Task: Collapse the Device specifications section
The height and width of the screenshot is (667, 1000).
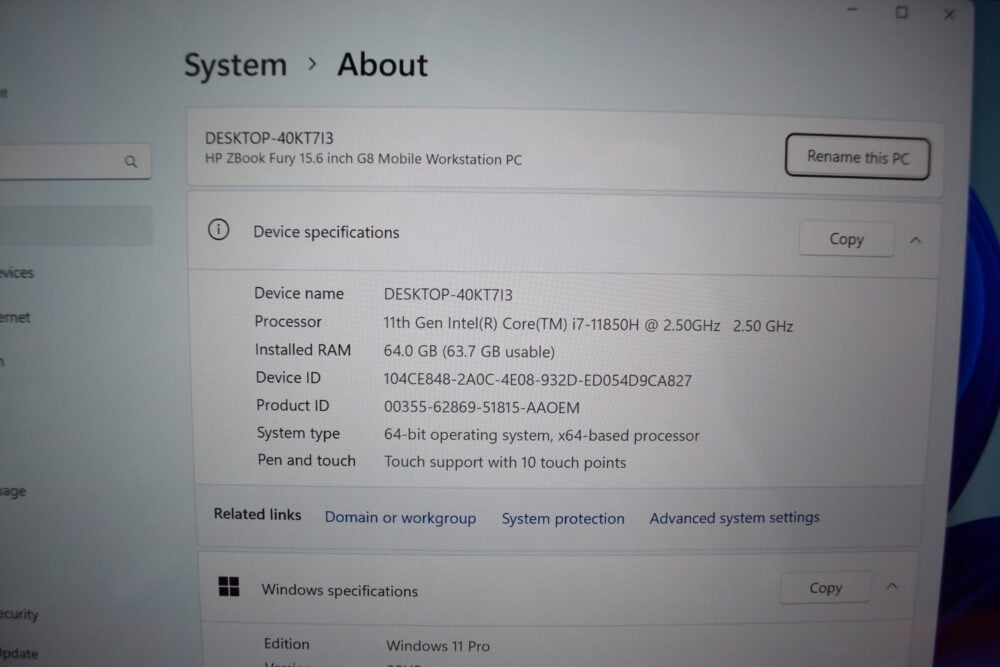Action: 915,240
